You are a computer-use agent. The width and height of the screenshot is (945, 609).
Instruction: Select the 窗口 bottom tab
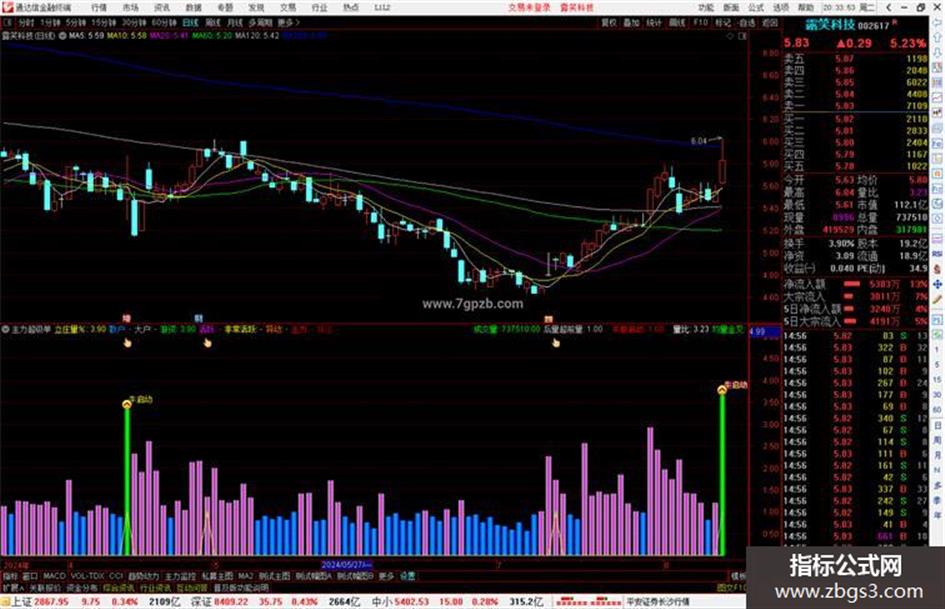click(30, 576)
